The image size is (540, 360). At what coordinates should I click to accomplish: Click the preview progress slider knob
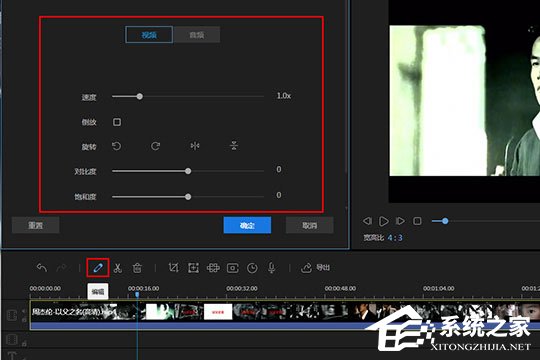click(445, 221)
